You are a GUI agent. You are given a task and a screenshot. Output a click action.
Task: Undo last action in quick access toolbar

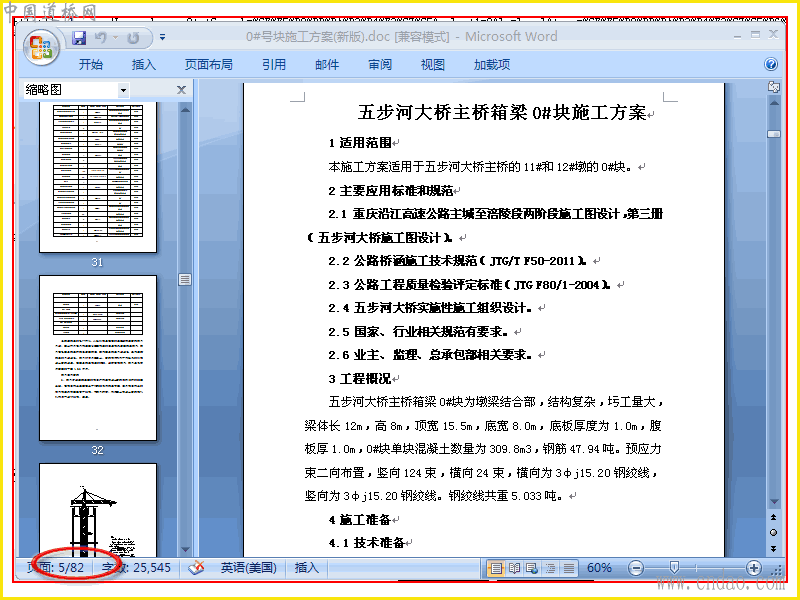click(101, 38)
